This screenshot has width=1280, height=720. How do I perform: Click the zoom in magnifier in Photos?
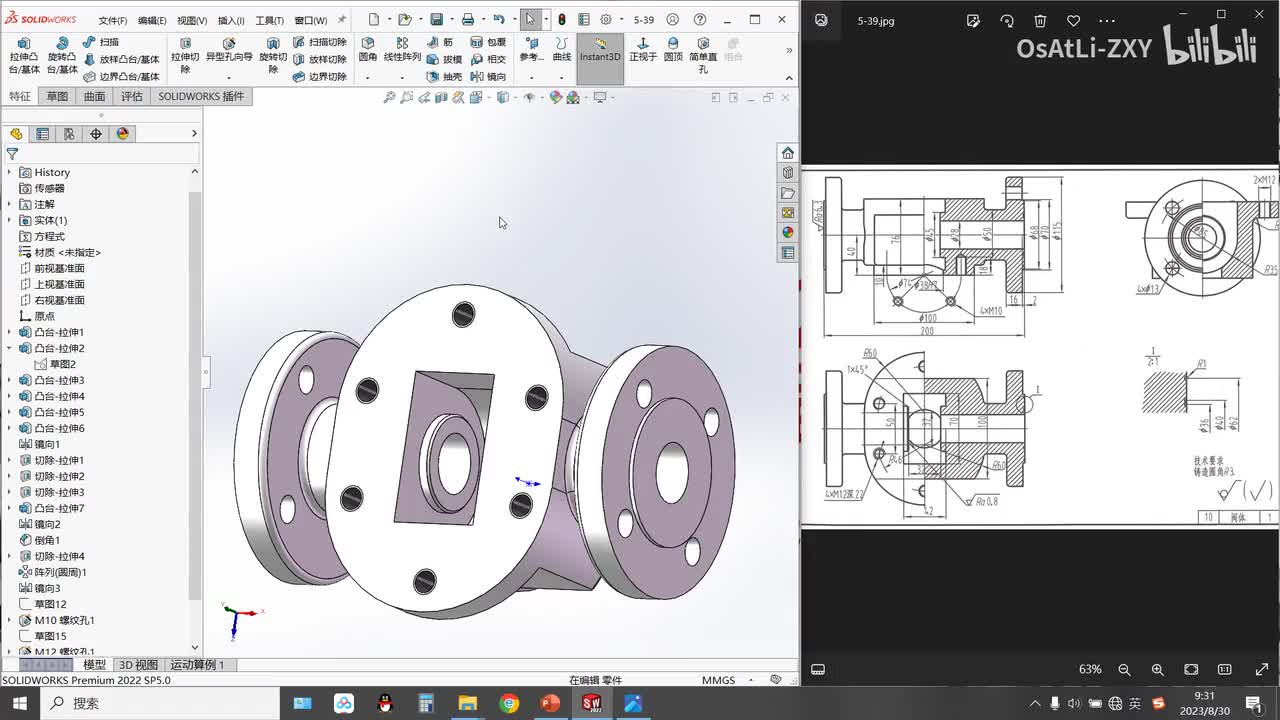pos(1157,669)
